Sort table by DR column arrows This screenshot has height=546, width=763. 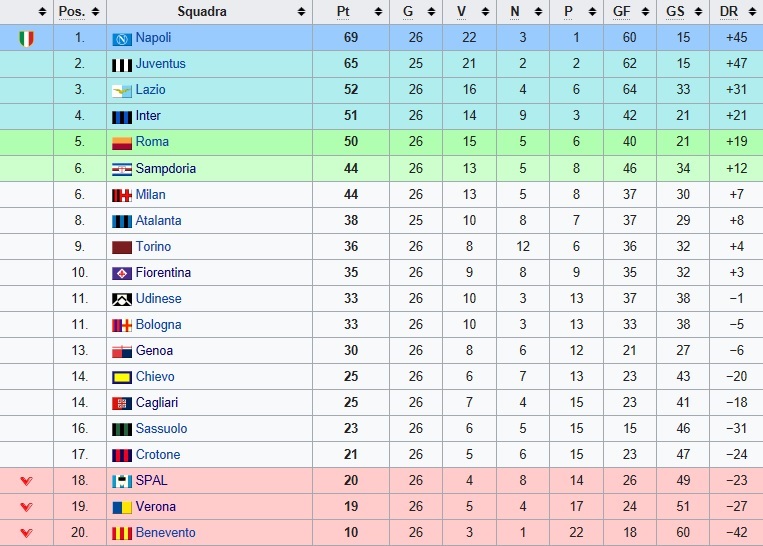pyautogui.click(x=751, y=12)
